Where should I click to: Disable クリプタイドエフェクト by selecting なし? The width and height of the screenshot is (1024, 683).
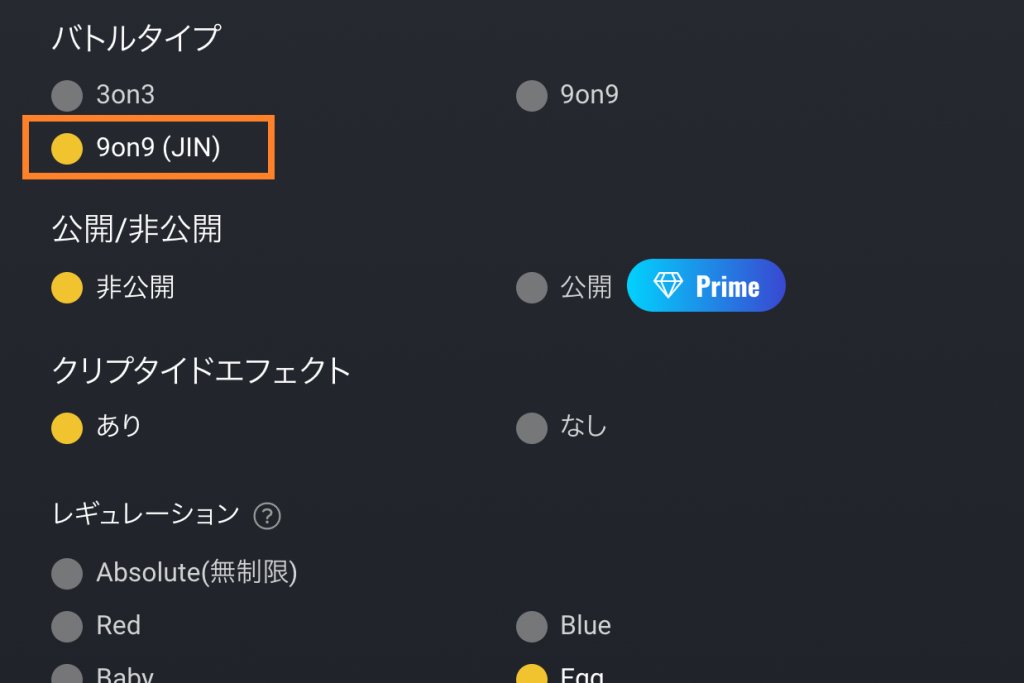coord(532,428)
